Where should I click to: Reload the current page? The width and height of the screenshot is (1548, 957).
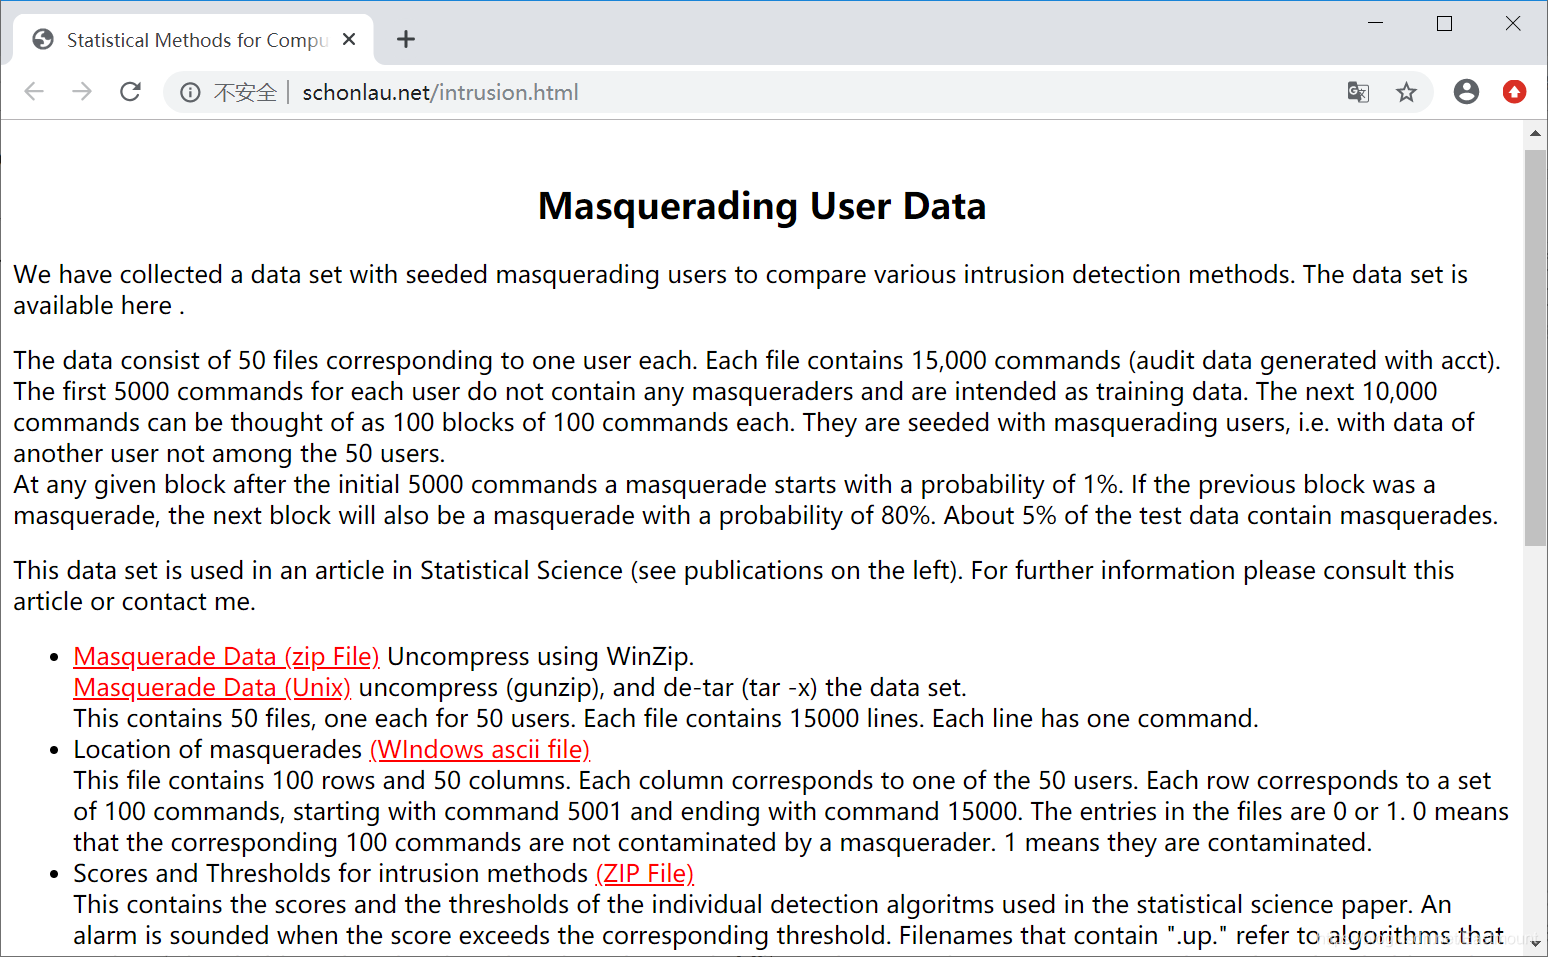(130, 92)
